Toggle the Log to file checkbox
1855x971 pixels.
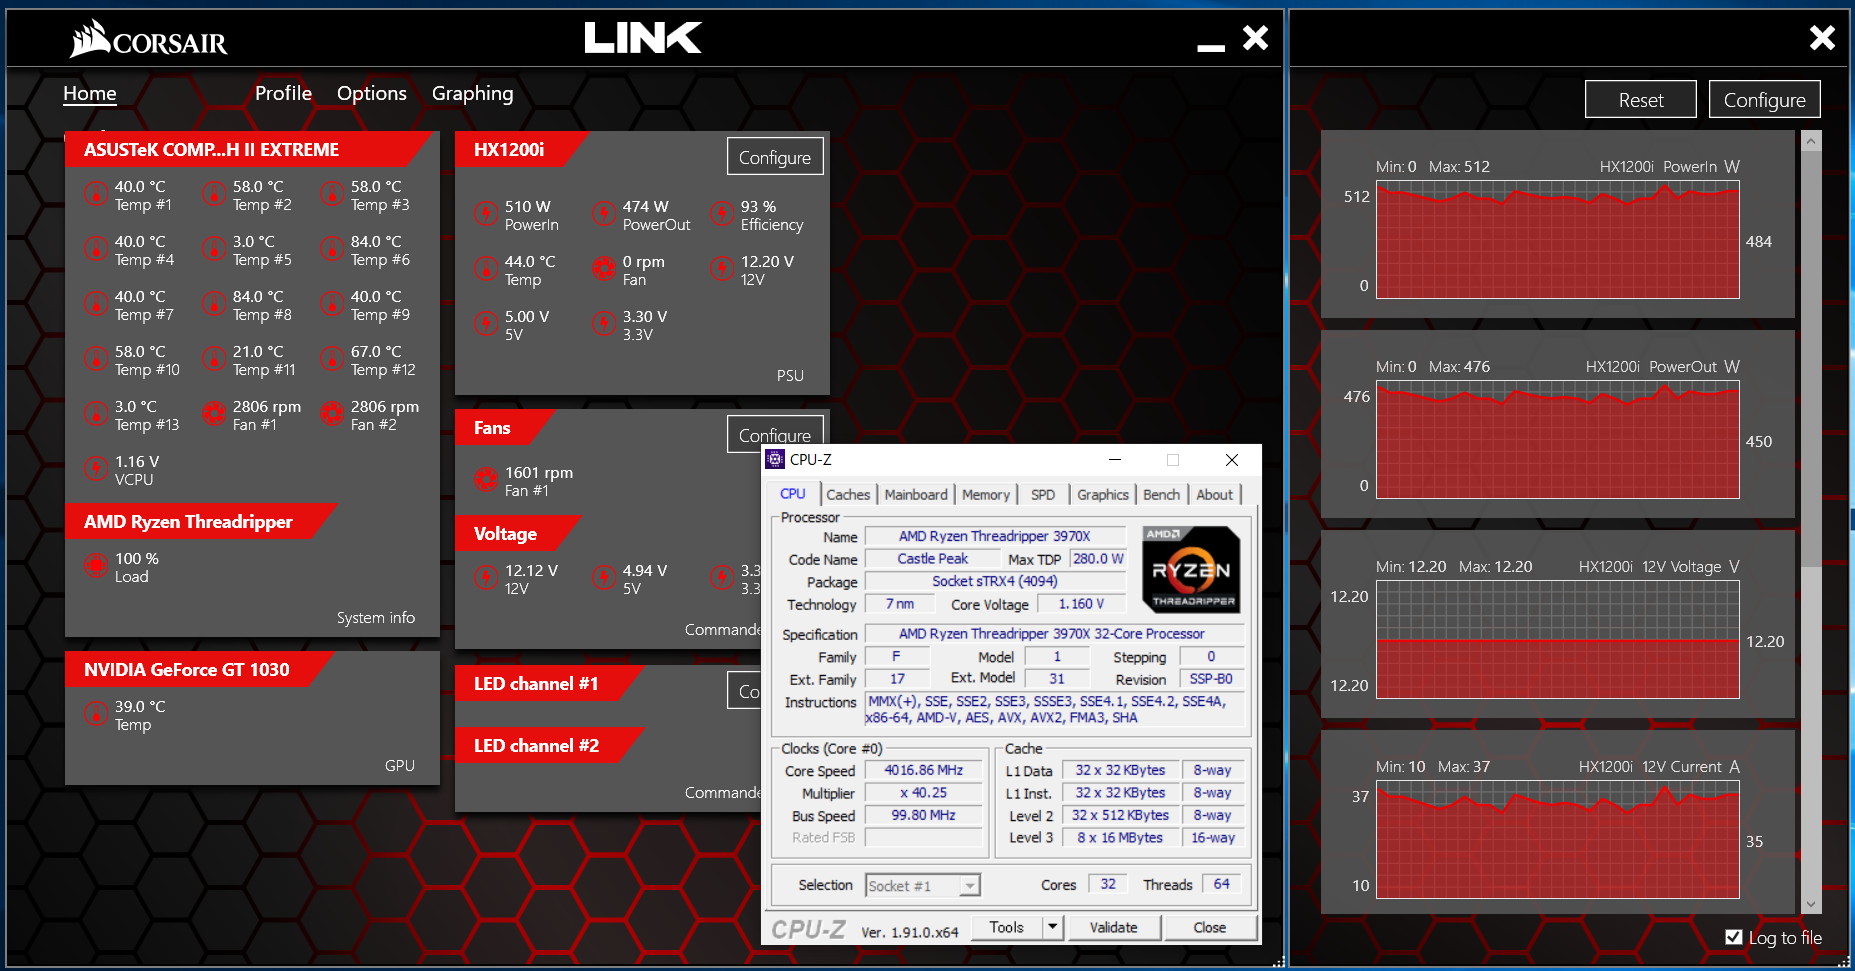click(1734, 937)
